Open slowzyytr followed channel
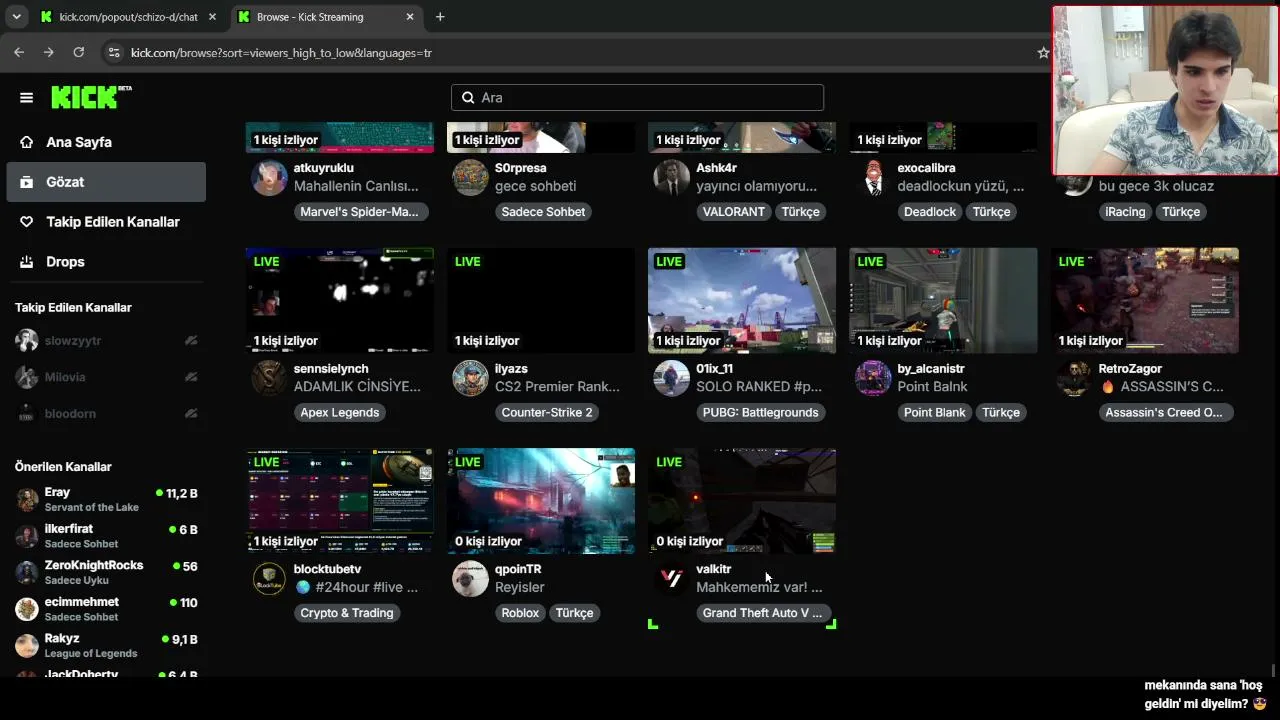This screenshot has height=720, width=1280. pos(106,341)
